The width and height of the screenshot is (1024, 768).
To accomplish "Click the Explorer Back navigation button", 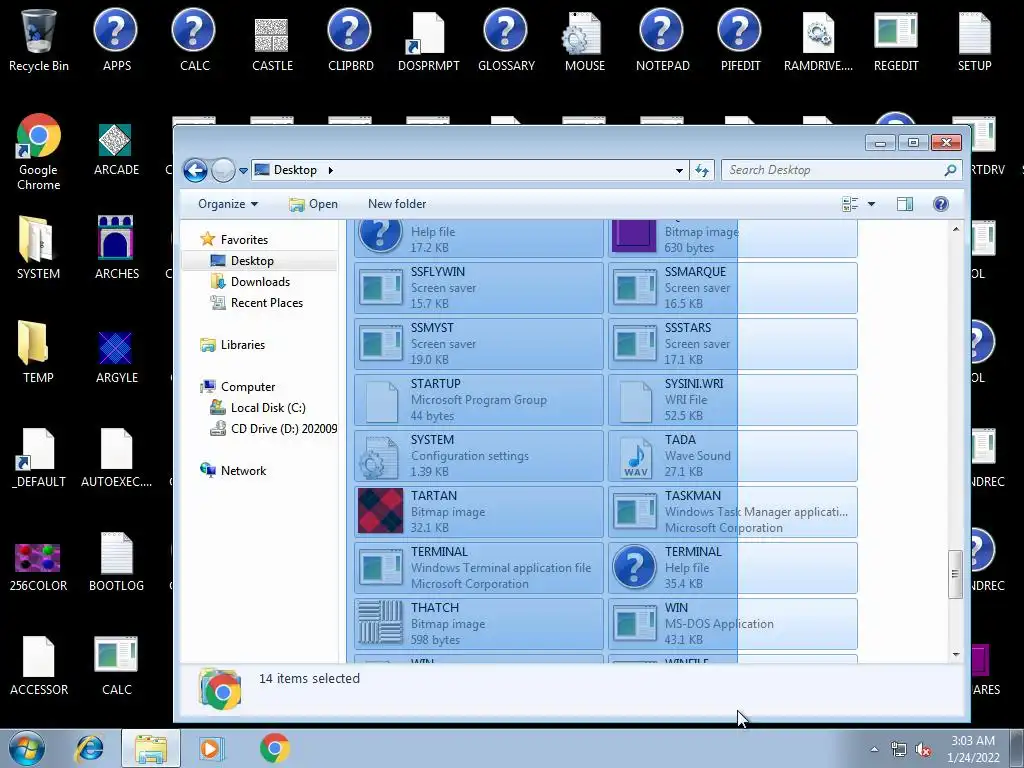I will (x=195, y=170).
